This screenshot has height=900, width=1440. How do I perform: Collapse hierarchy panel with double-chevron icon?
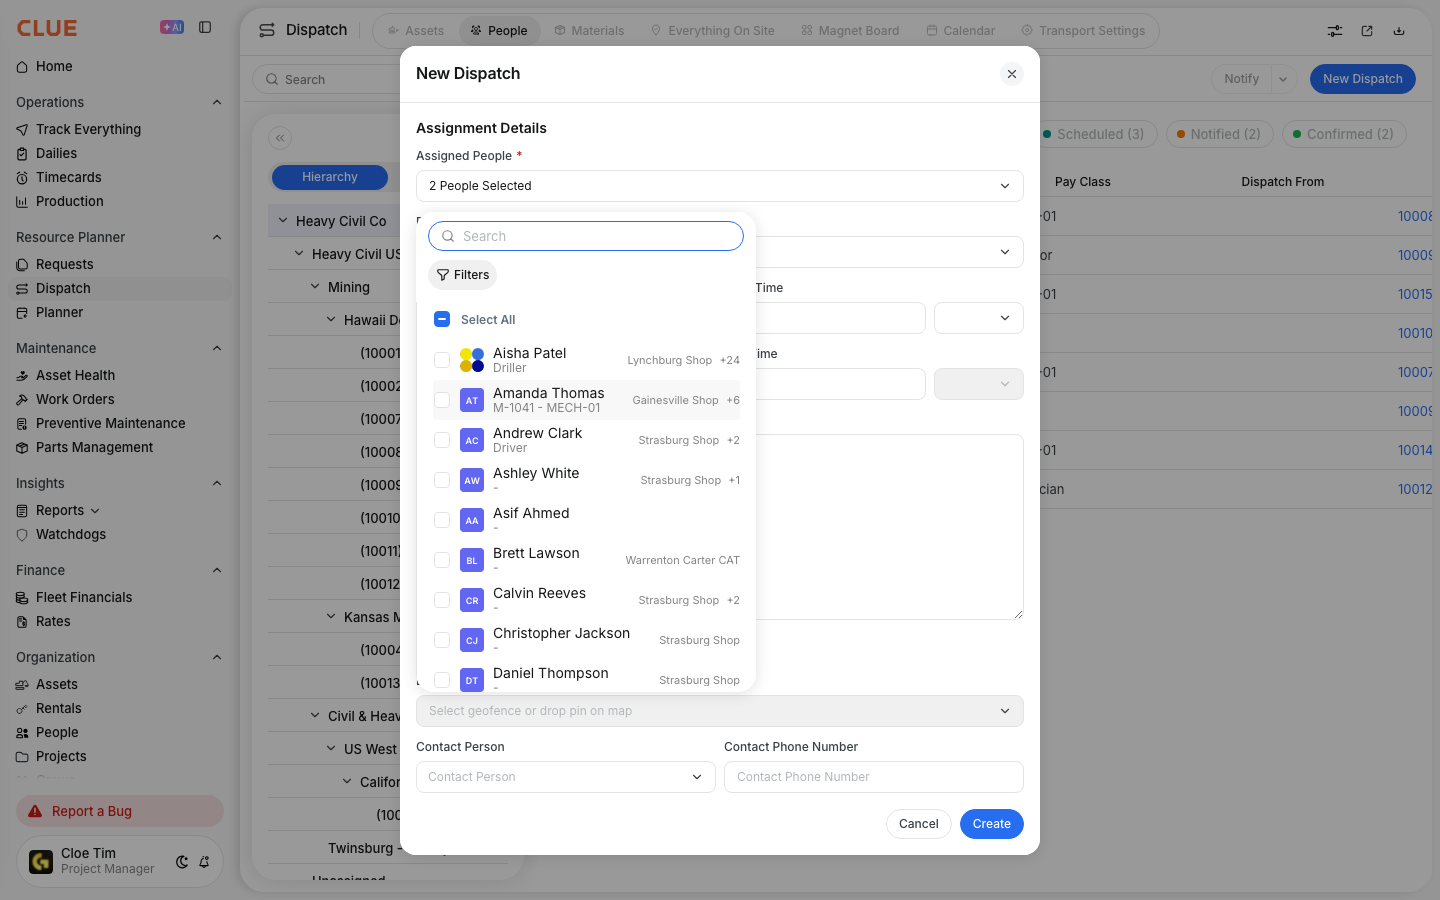pos(280,138)
